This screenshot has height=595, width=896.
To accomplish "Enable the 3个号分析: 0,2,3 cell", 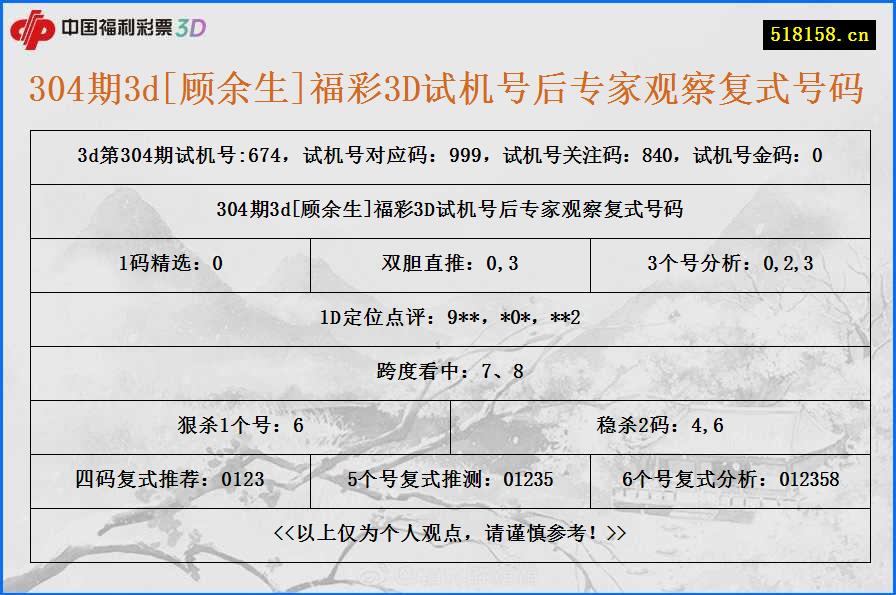I will 728,265.
